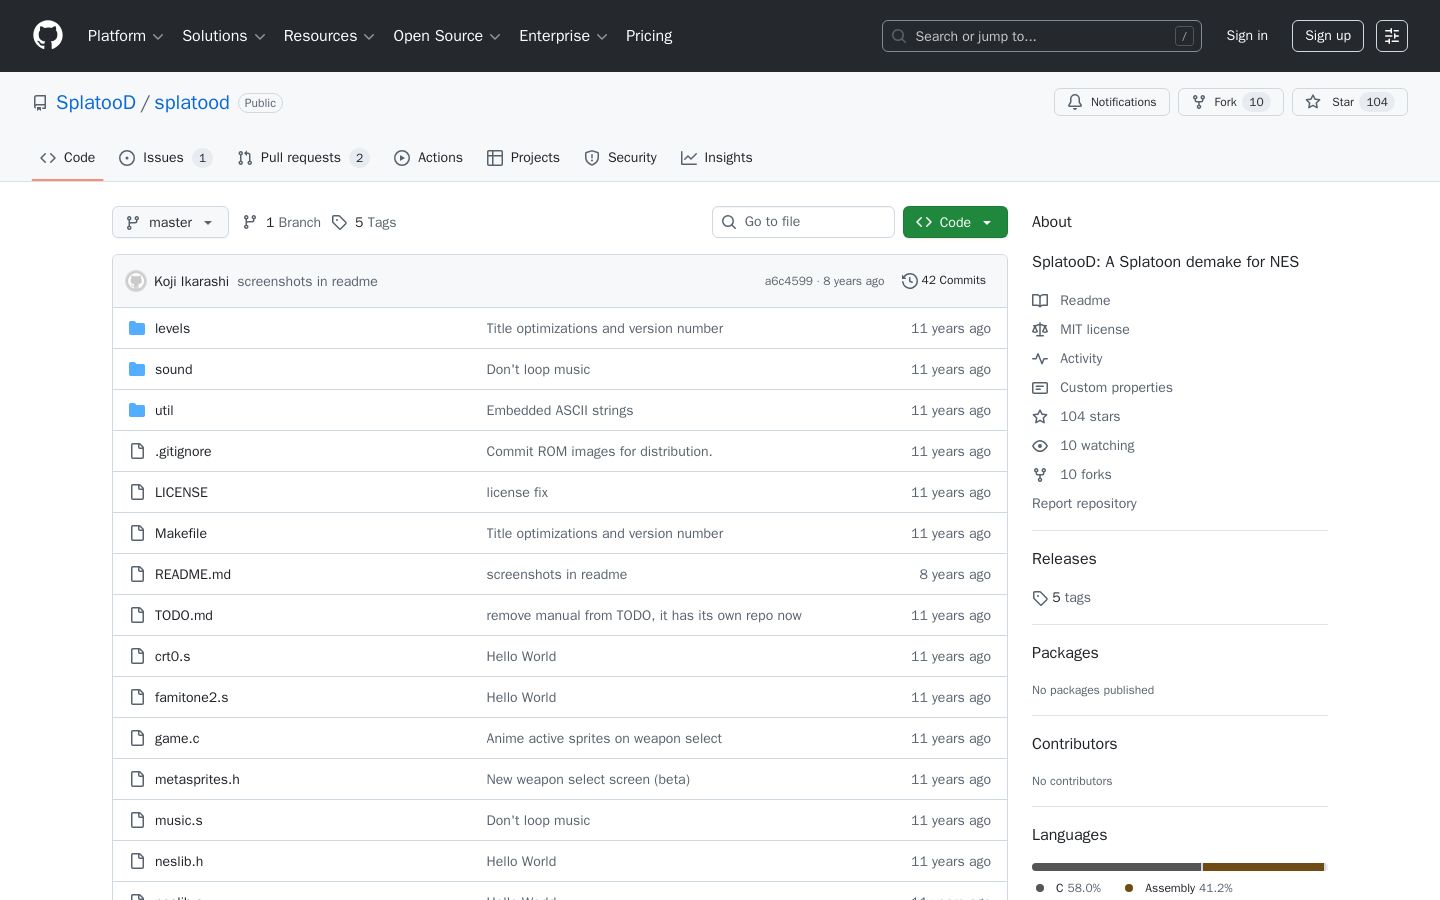Expand the Open Source menu

pos(447,36)
